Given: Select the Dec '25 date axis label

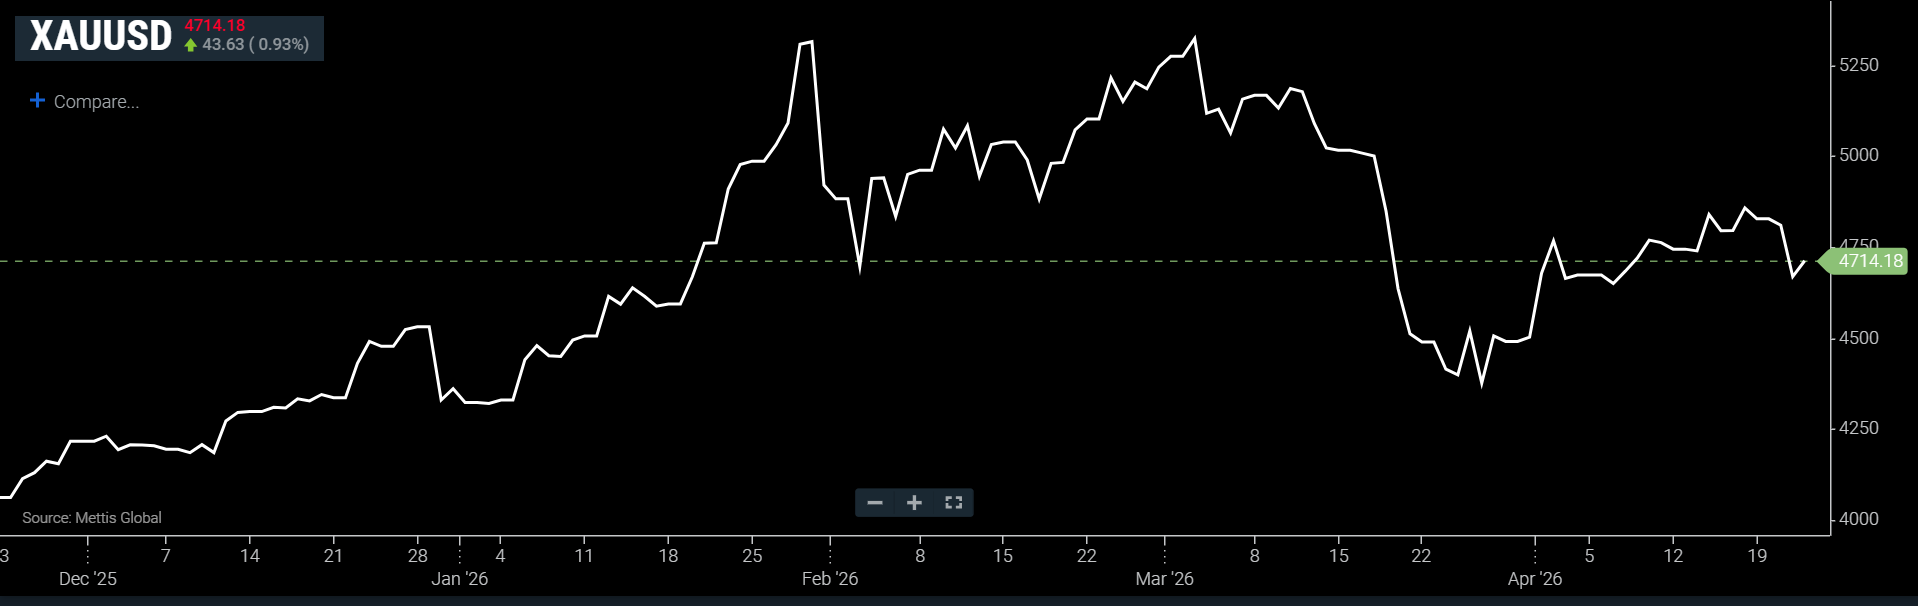Looking at the screenshot, I should 88,579.
